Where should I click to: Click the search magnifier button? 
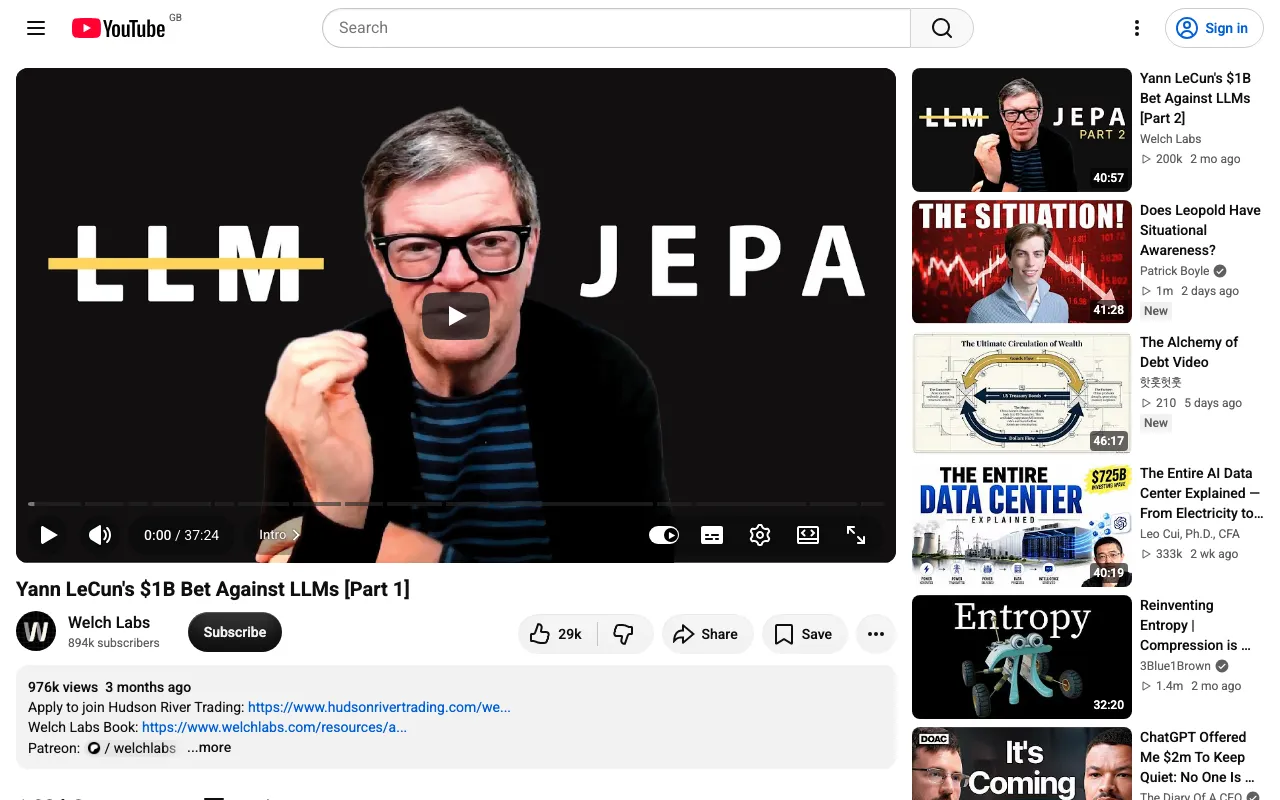coord(942,28)
